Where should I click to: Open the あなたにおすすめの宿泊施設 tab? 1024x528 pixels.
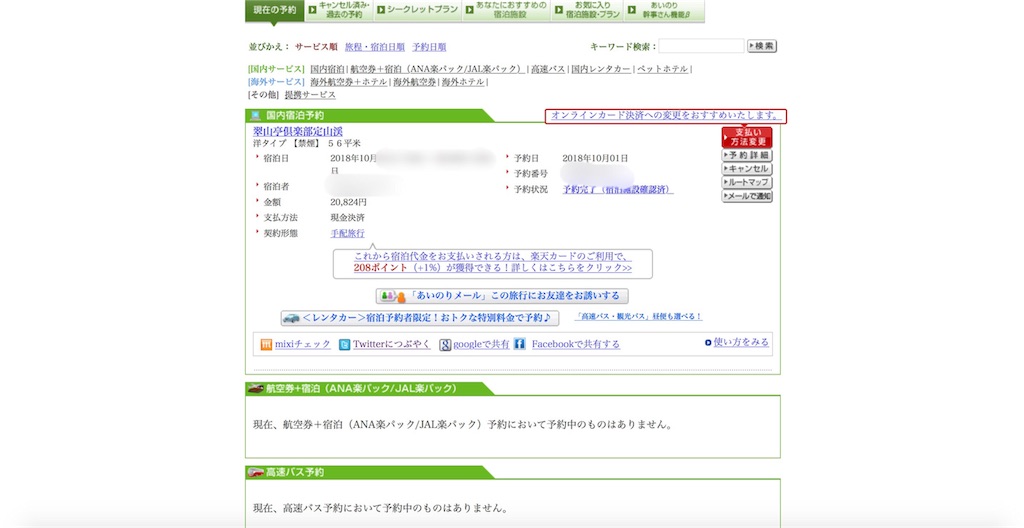[x=506, y=10]
